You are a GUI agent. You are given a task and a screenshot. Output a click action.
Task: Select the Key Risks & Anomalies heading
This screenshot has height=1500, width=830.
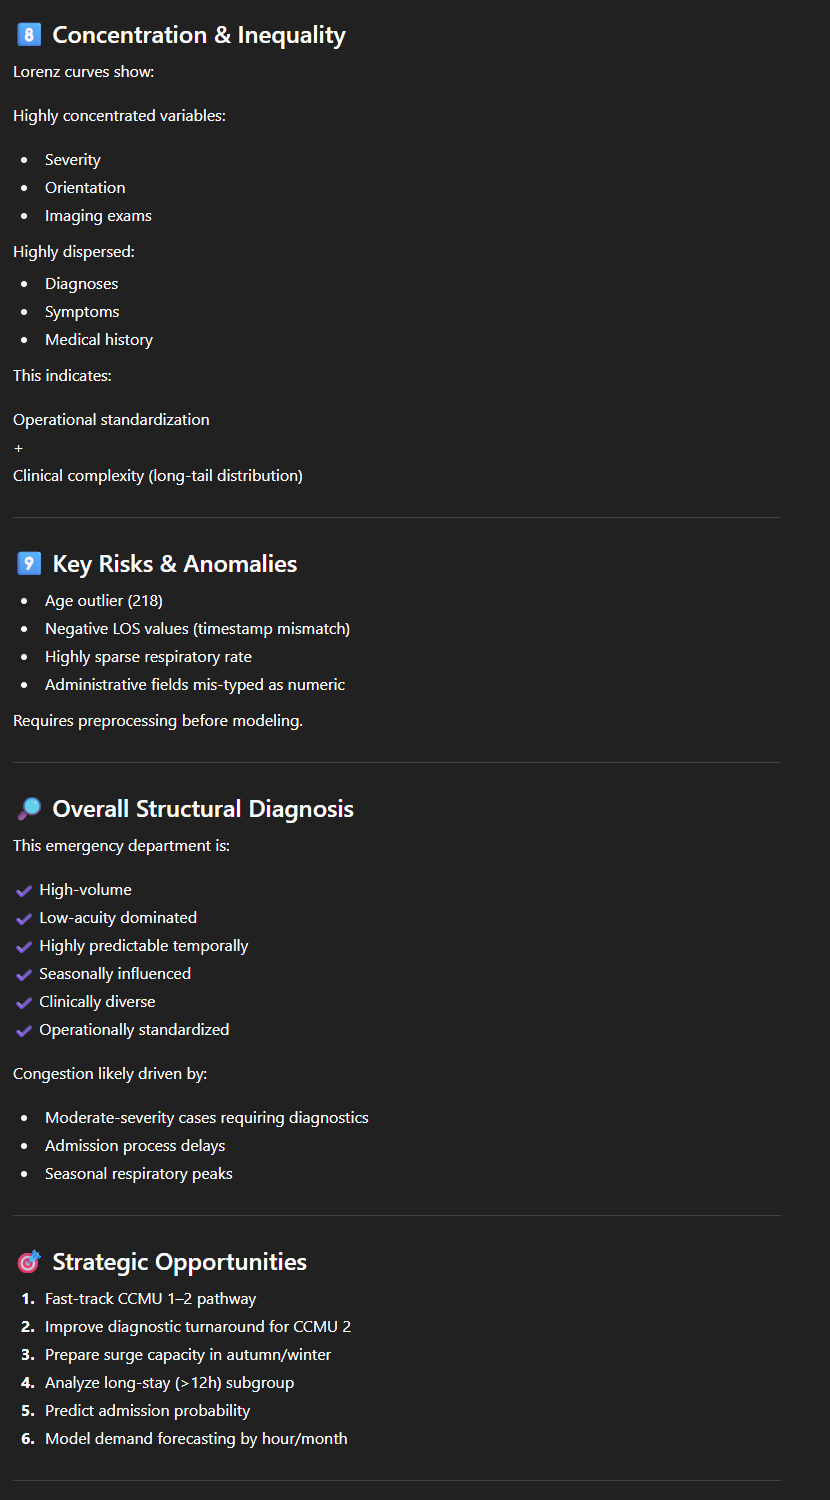174,564
